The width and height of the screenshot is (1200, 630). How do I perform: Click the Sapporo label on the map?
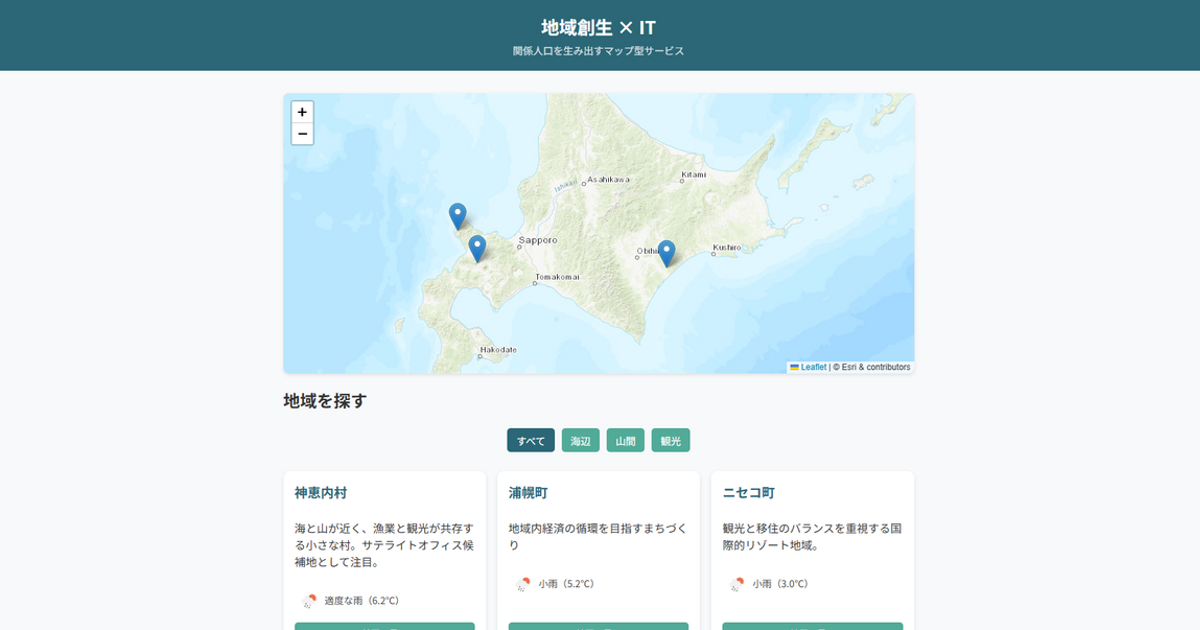[538, 240]
